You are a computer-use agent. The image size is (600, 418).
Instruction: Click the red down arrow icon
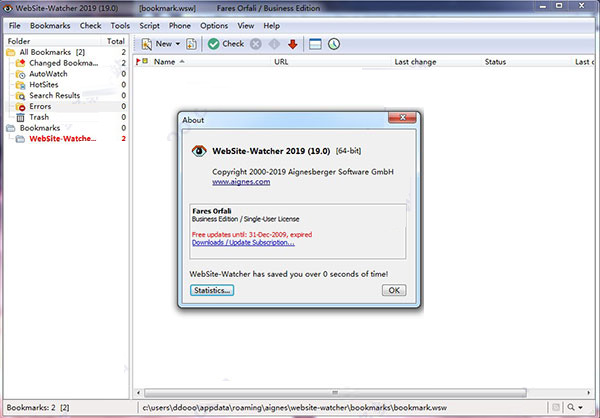click(293, 44)
